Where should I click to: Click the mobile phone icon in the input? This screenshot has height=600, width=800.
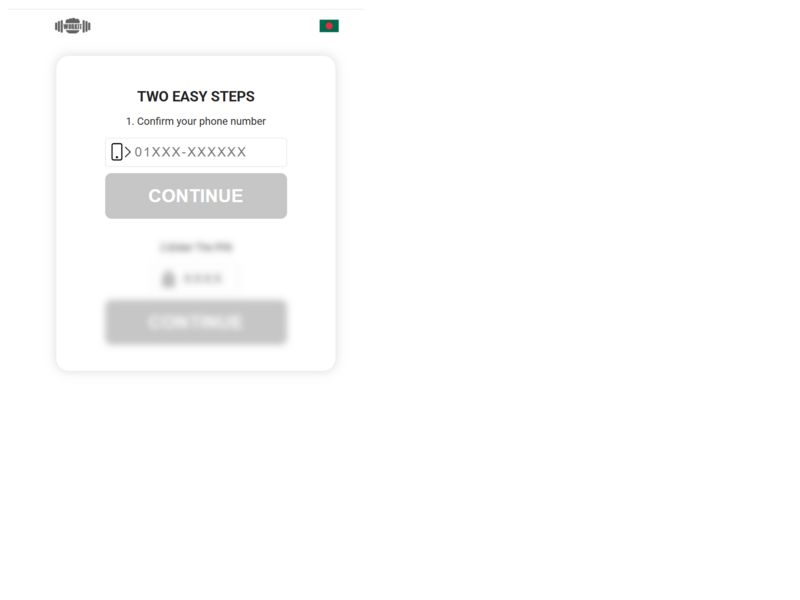[x=117, y=152]
